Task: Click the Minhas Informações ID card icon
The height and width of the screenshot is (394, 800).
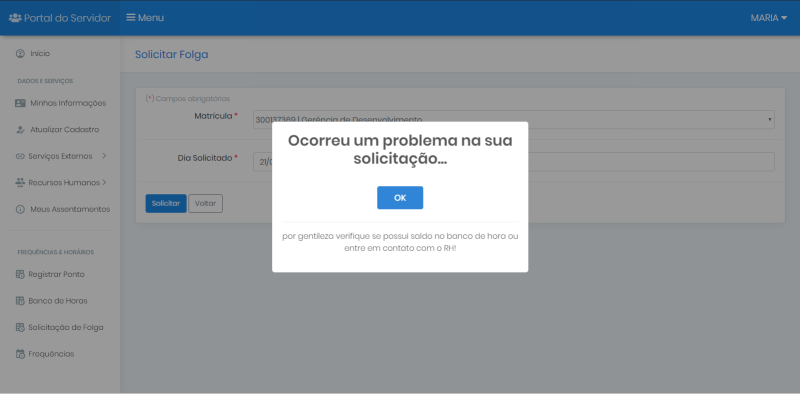Action: click(x=20, y=103)
